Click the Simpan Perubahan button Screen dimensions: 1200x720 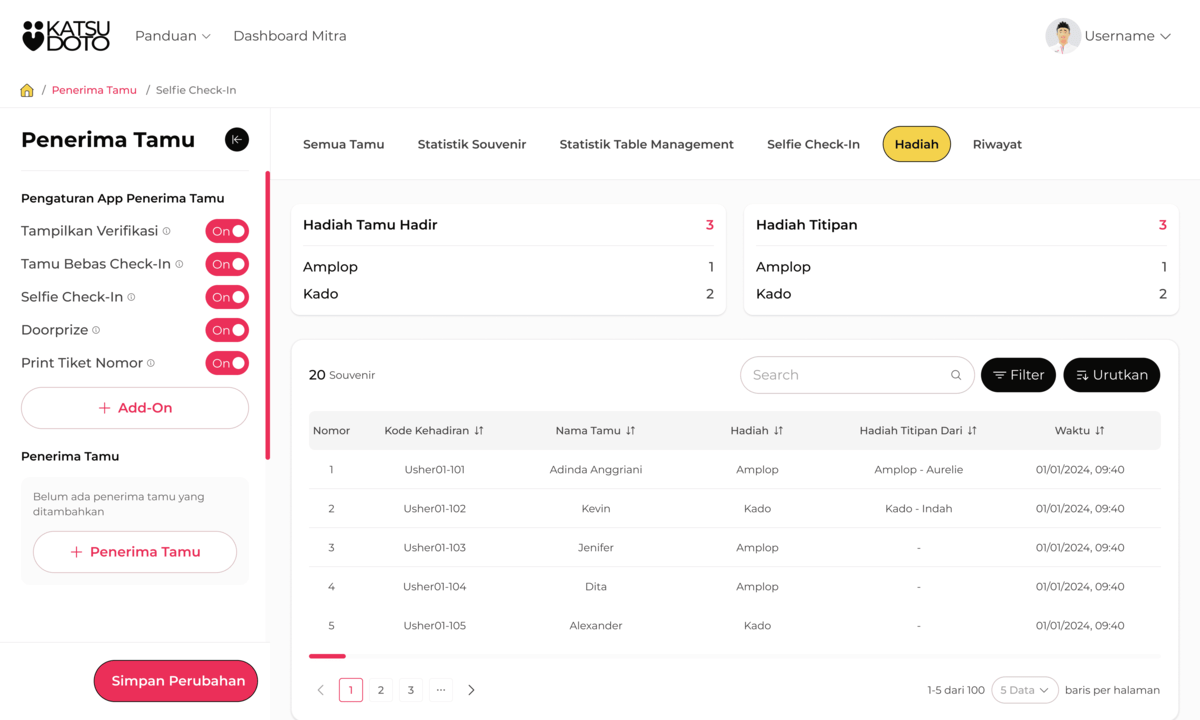point(177,681)
